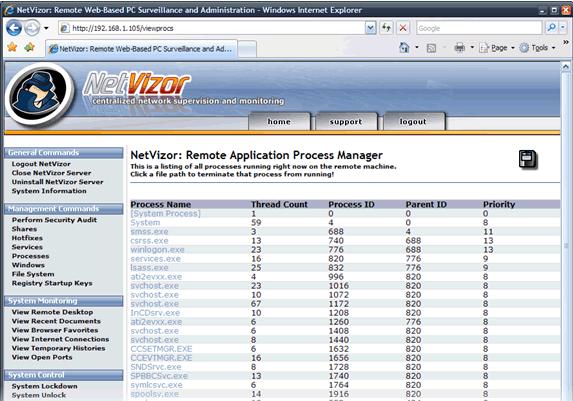Screen dimensions: 573x401
Task: Open the Windows command
Action: 28,265
